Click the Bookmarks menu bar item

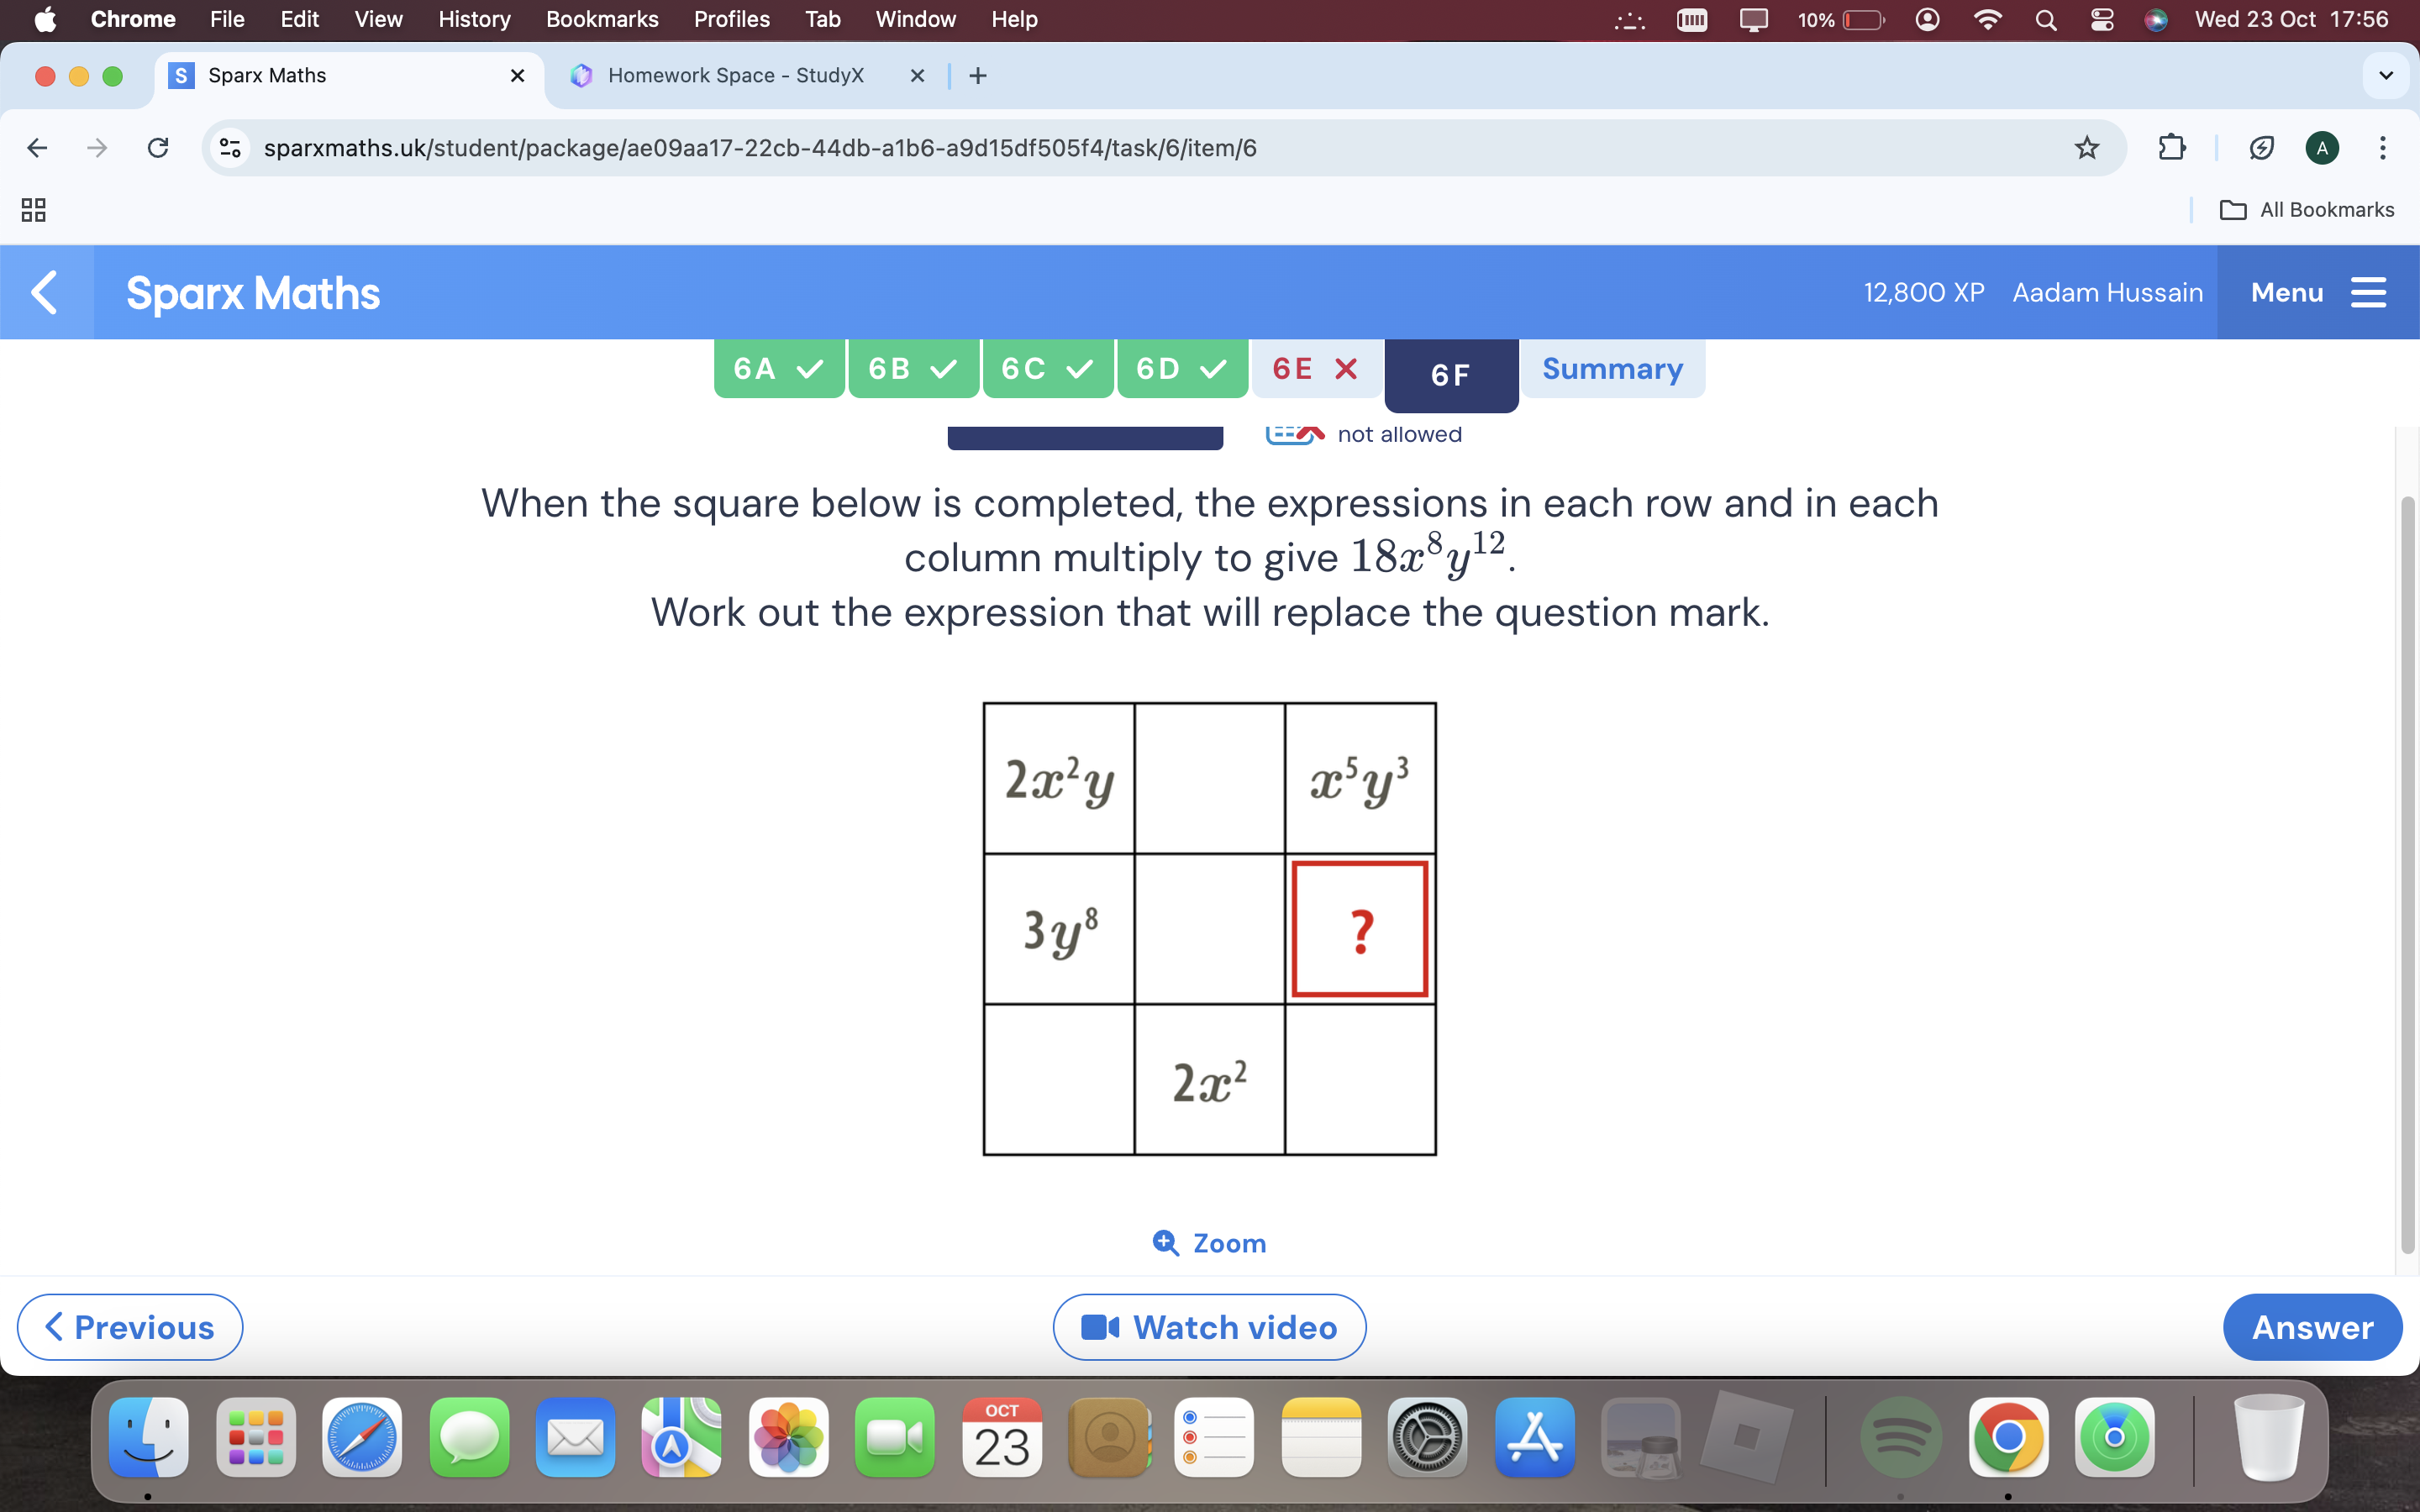pos(599,21)
